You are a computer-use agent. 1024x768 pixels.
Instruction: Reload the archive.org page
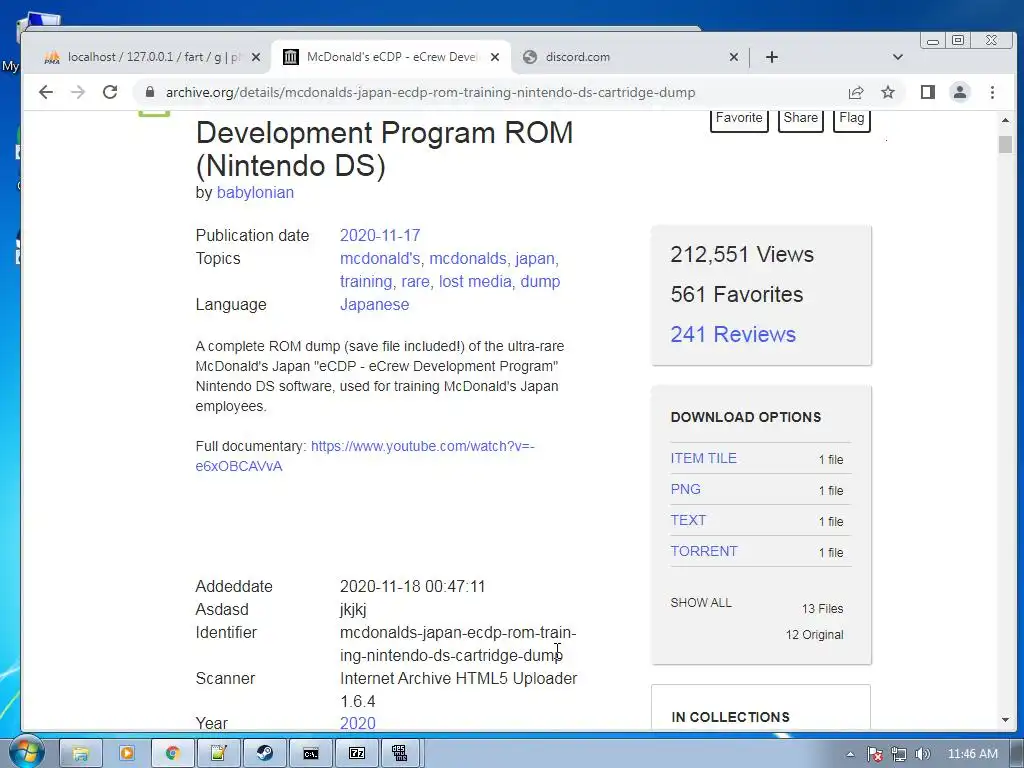pos(110,92)
